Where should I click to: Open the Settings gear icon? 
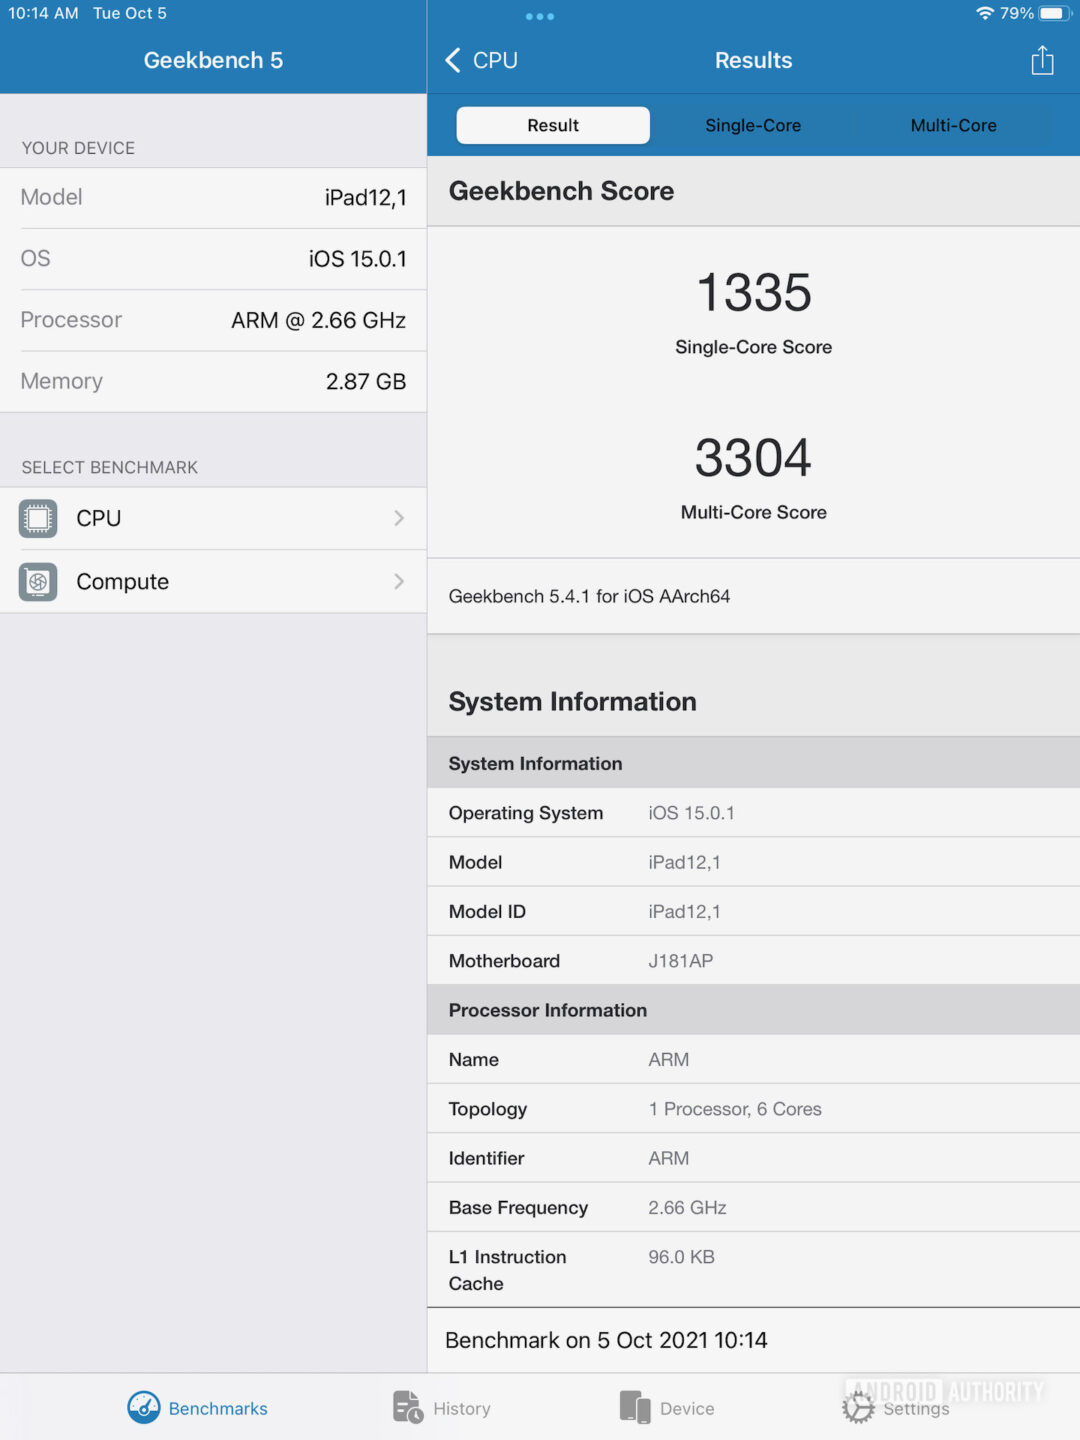[x=859, y=1407]
